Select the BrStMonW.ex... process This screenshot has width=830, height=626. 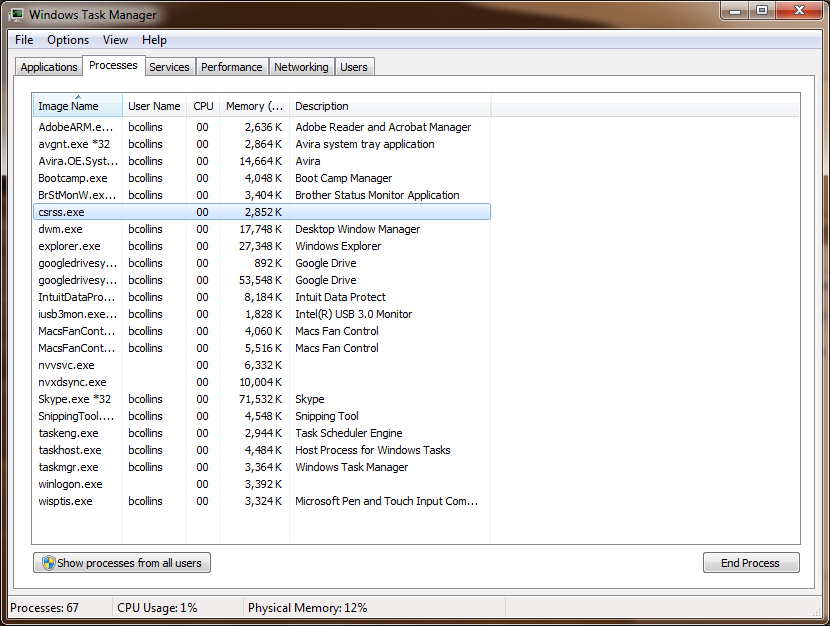pyautogui.click(x=262, y=195)
